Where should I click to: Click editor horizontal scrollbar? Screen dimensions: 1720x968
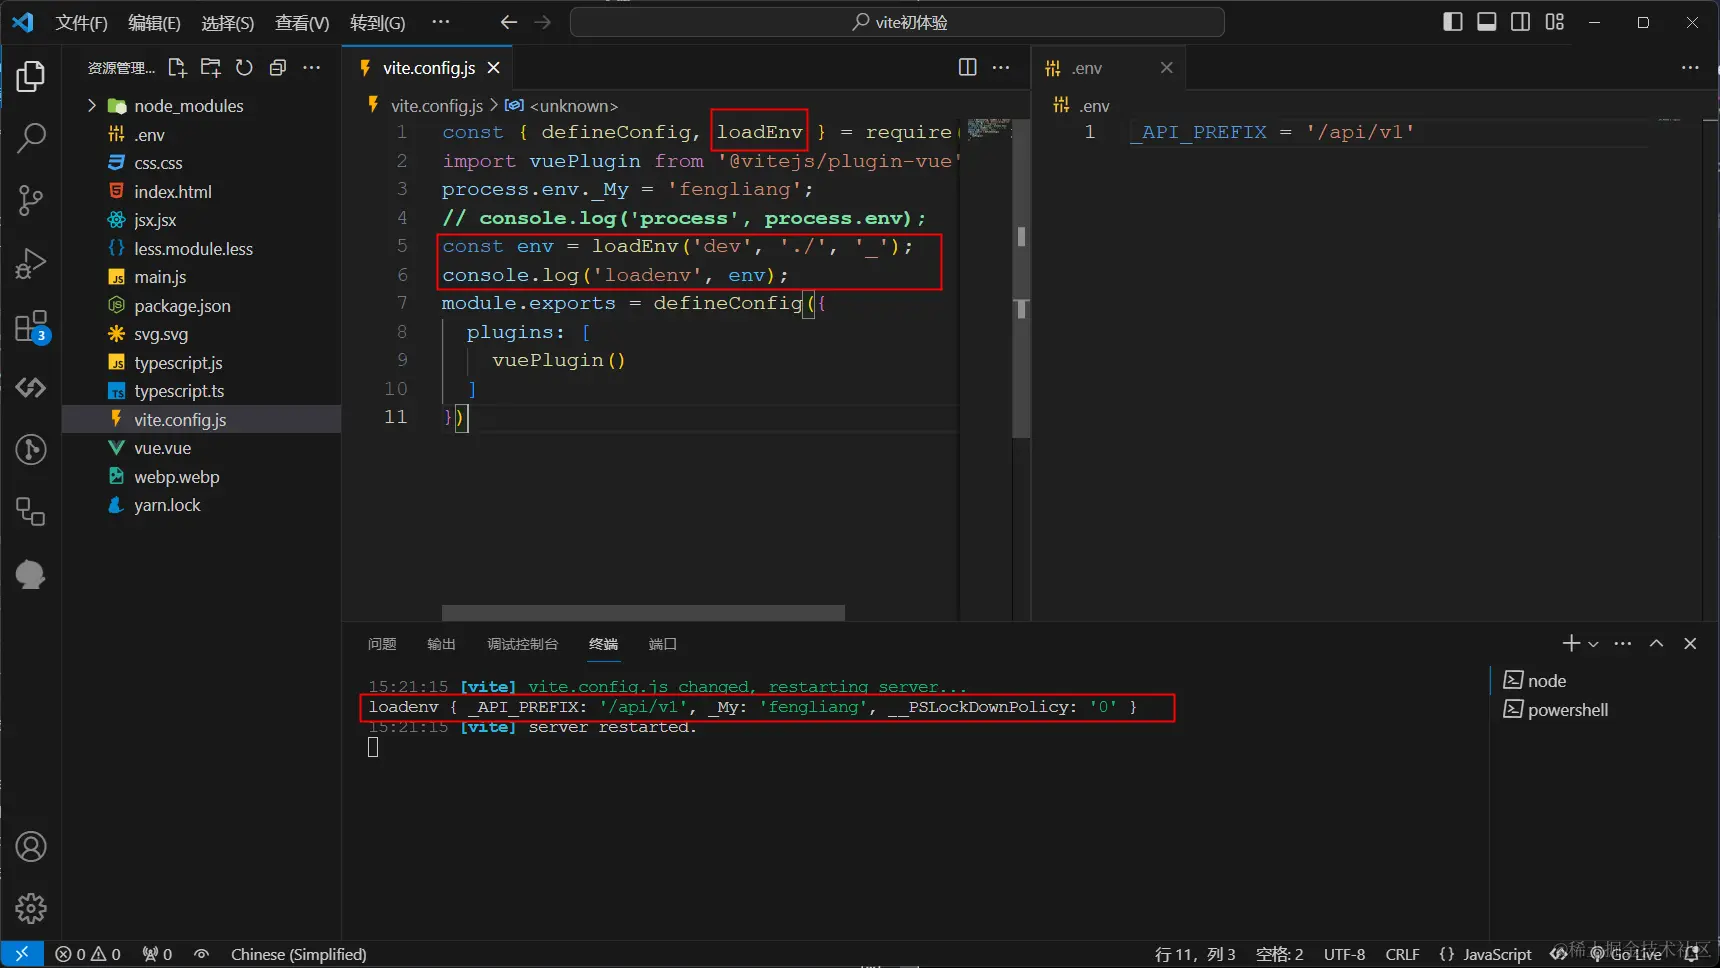tap(643, 612)
